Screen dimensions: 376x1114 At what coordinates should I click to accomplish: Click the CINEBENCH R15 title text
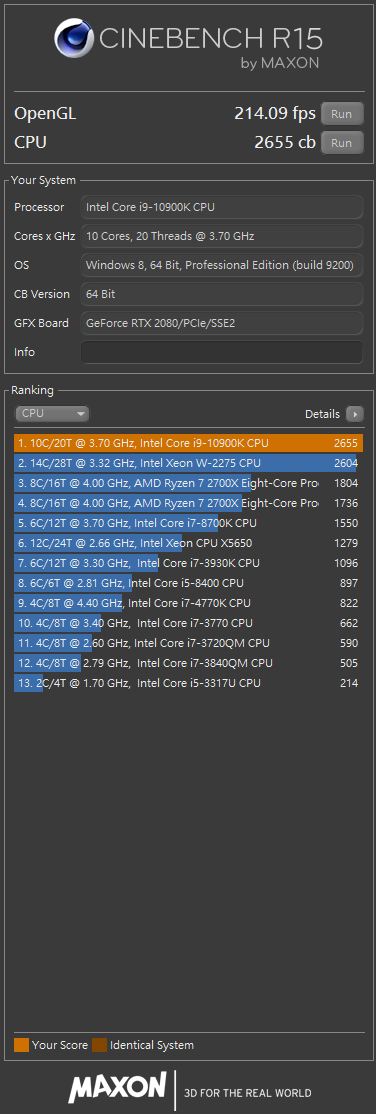click(x=210, y=38)
